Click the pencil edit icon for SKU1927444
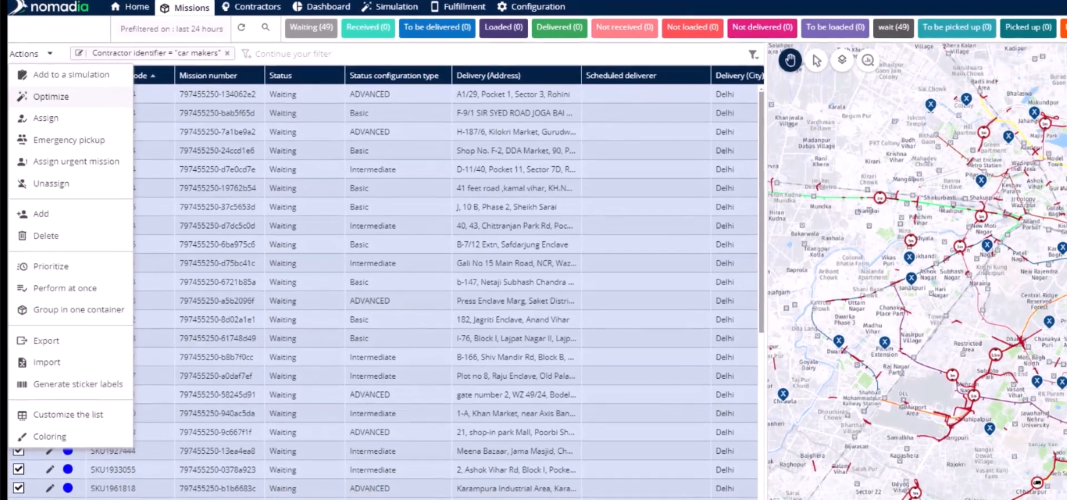The image size is (1067, 500). 50,451
